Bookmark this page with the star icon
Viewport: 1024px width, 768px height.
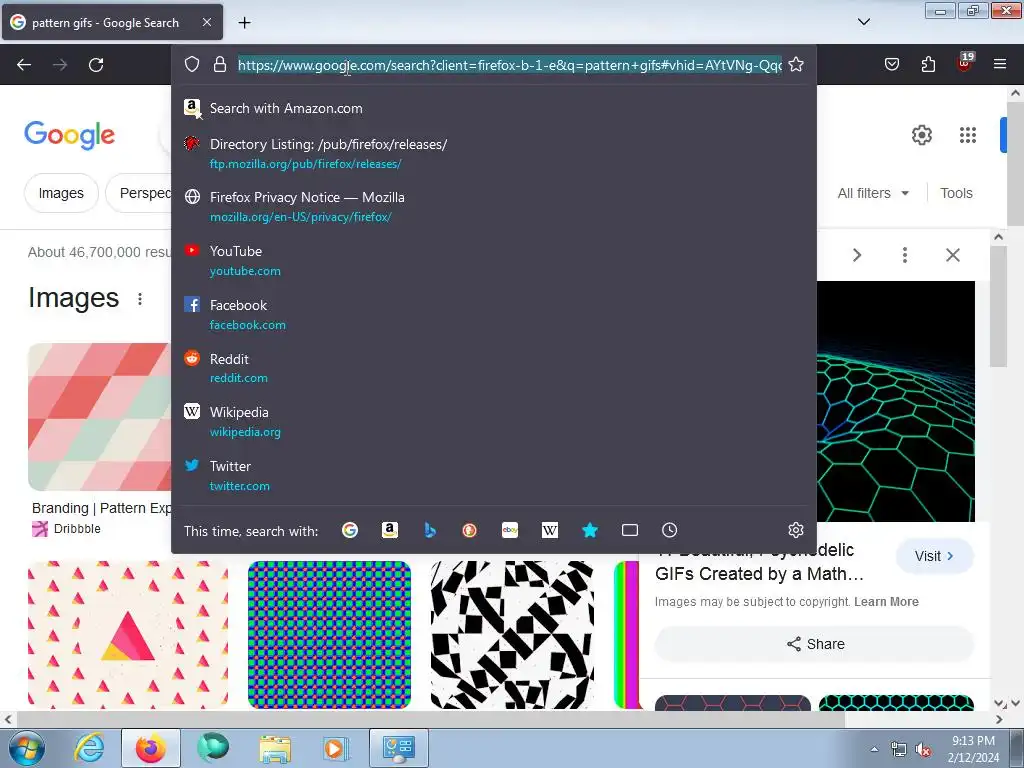795,65
